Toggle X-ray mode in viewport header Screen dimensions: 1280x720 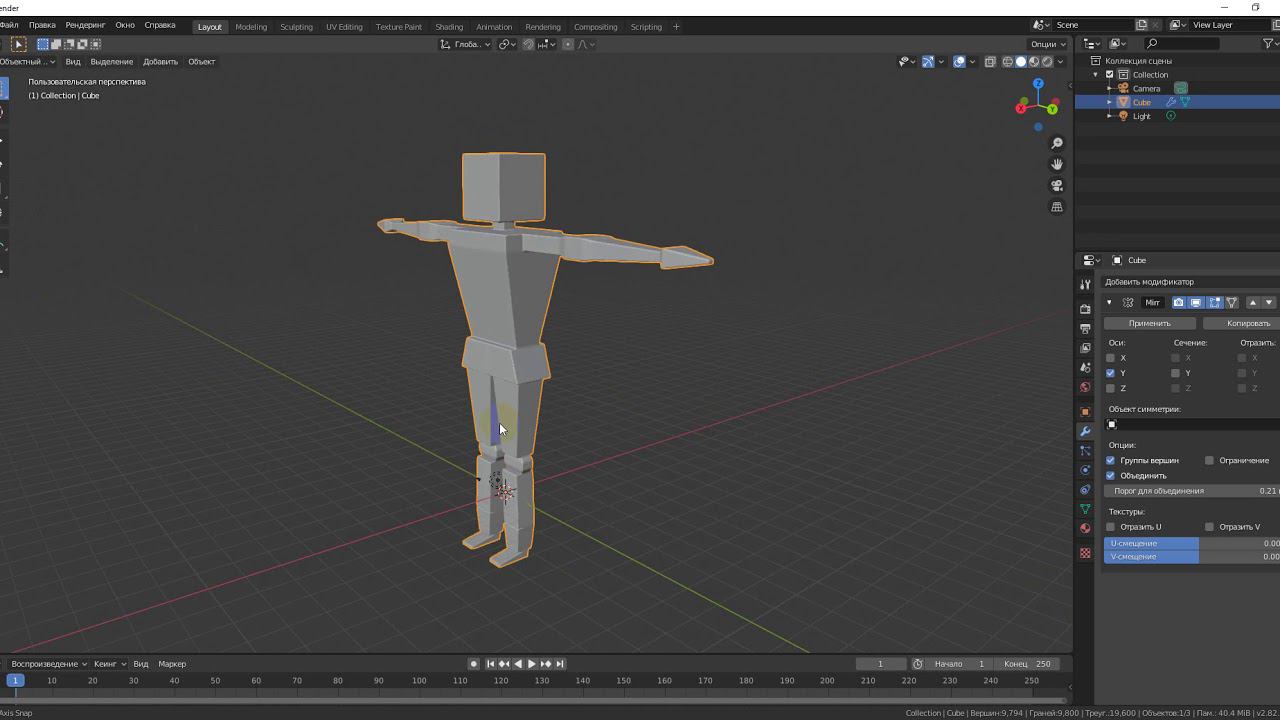[x=990, y=62]
